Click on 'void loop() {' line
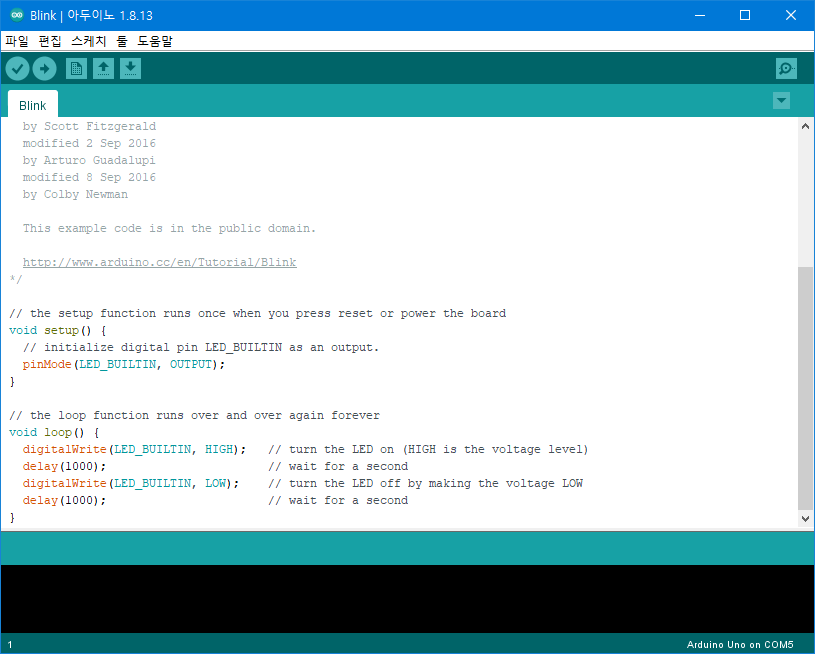 54,432
